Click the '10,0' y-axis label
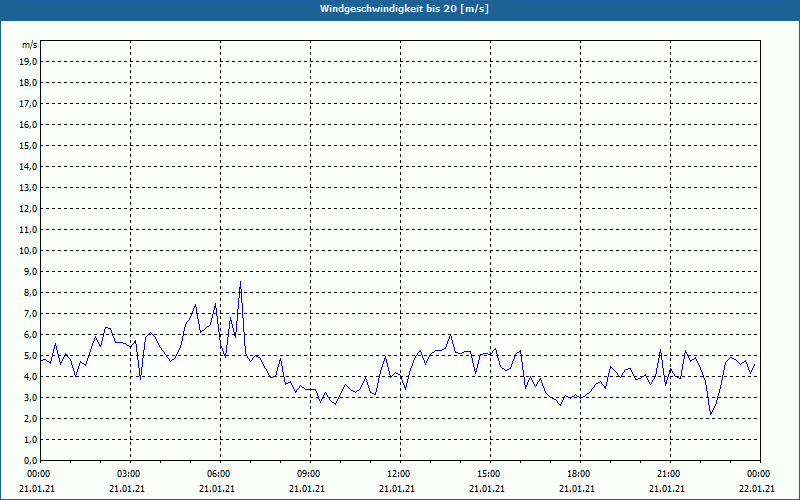The width and height of the screenshot is (800, 500). [x=29, y=251]
